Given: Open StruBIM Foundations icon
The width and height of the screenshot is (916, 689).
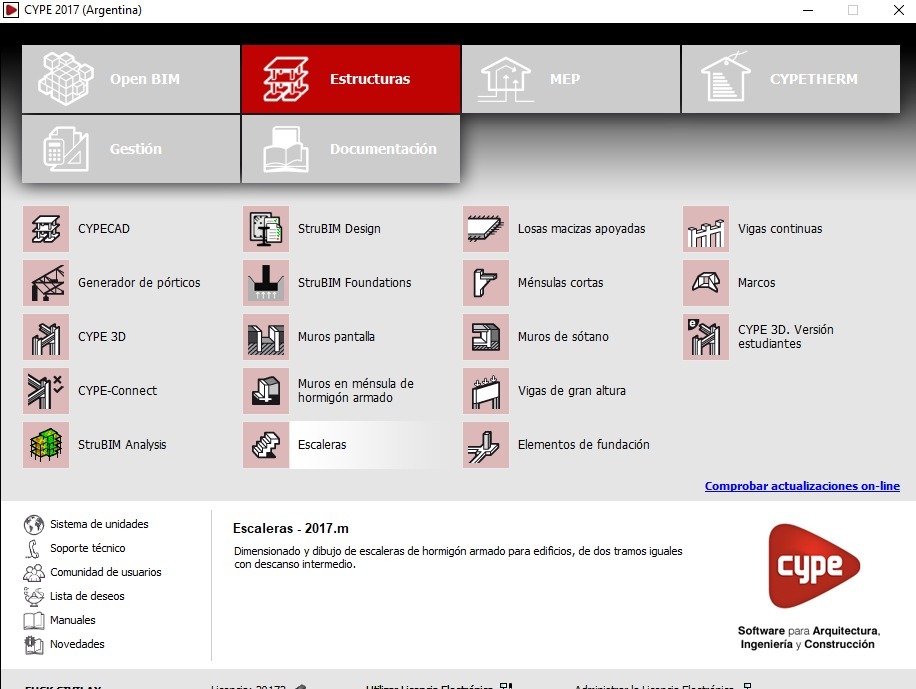Looking at the screenshot, I should coord(266,283).
